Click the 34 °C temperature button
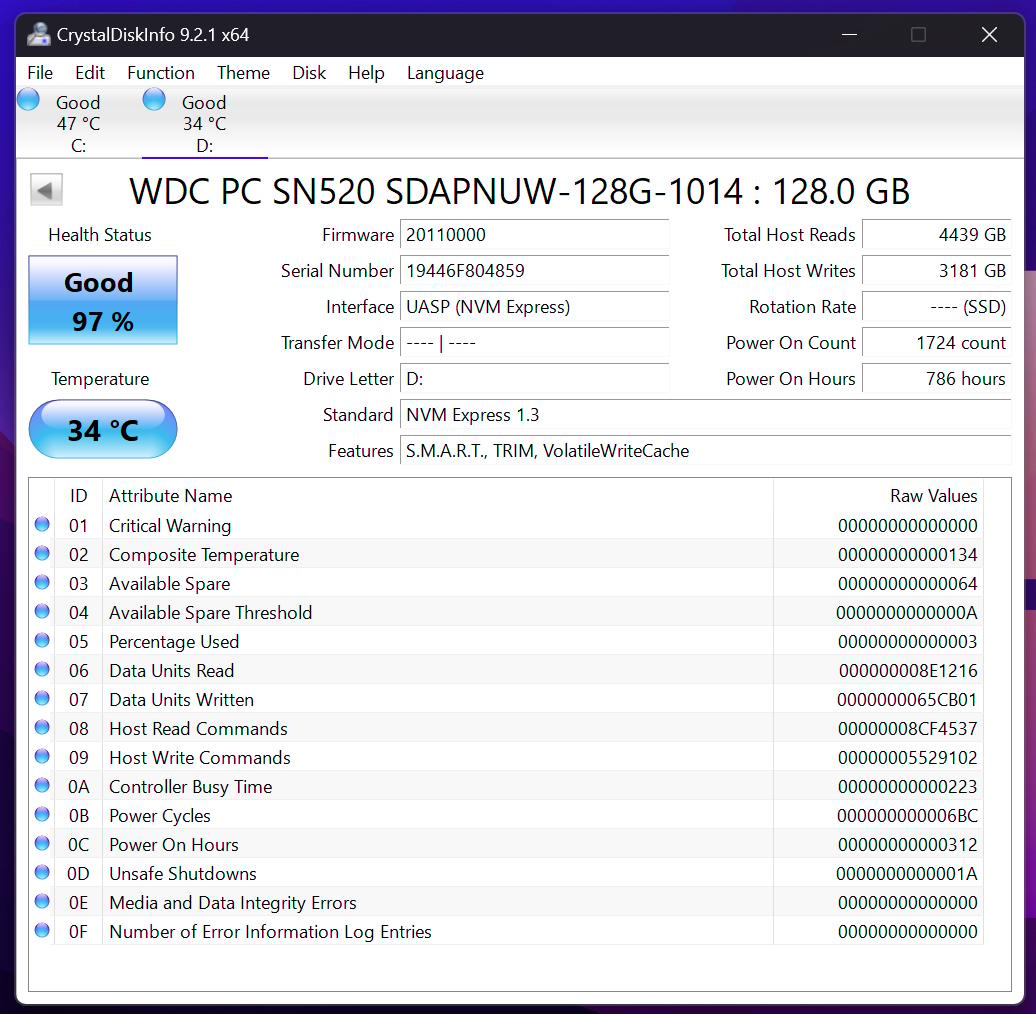The image size is (1036, 1014). pyautogui.click(x=103, y=429)
